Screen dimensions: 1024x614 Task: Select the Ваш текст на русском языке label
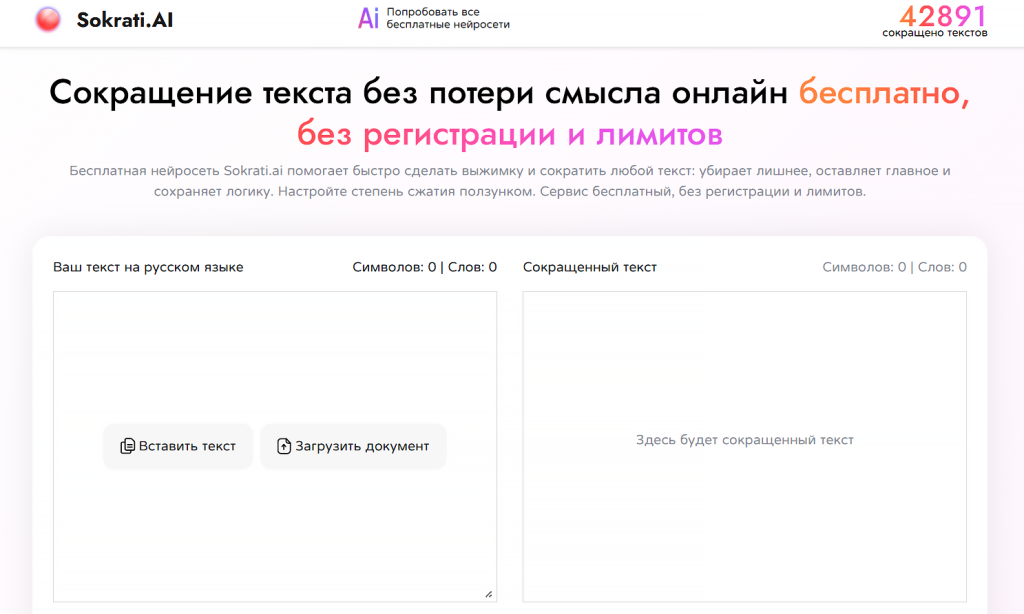[x=149, y=266]
